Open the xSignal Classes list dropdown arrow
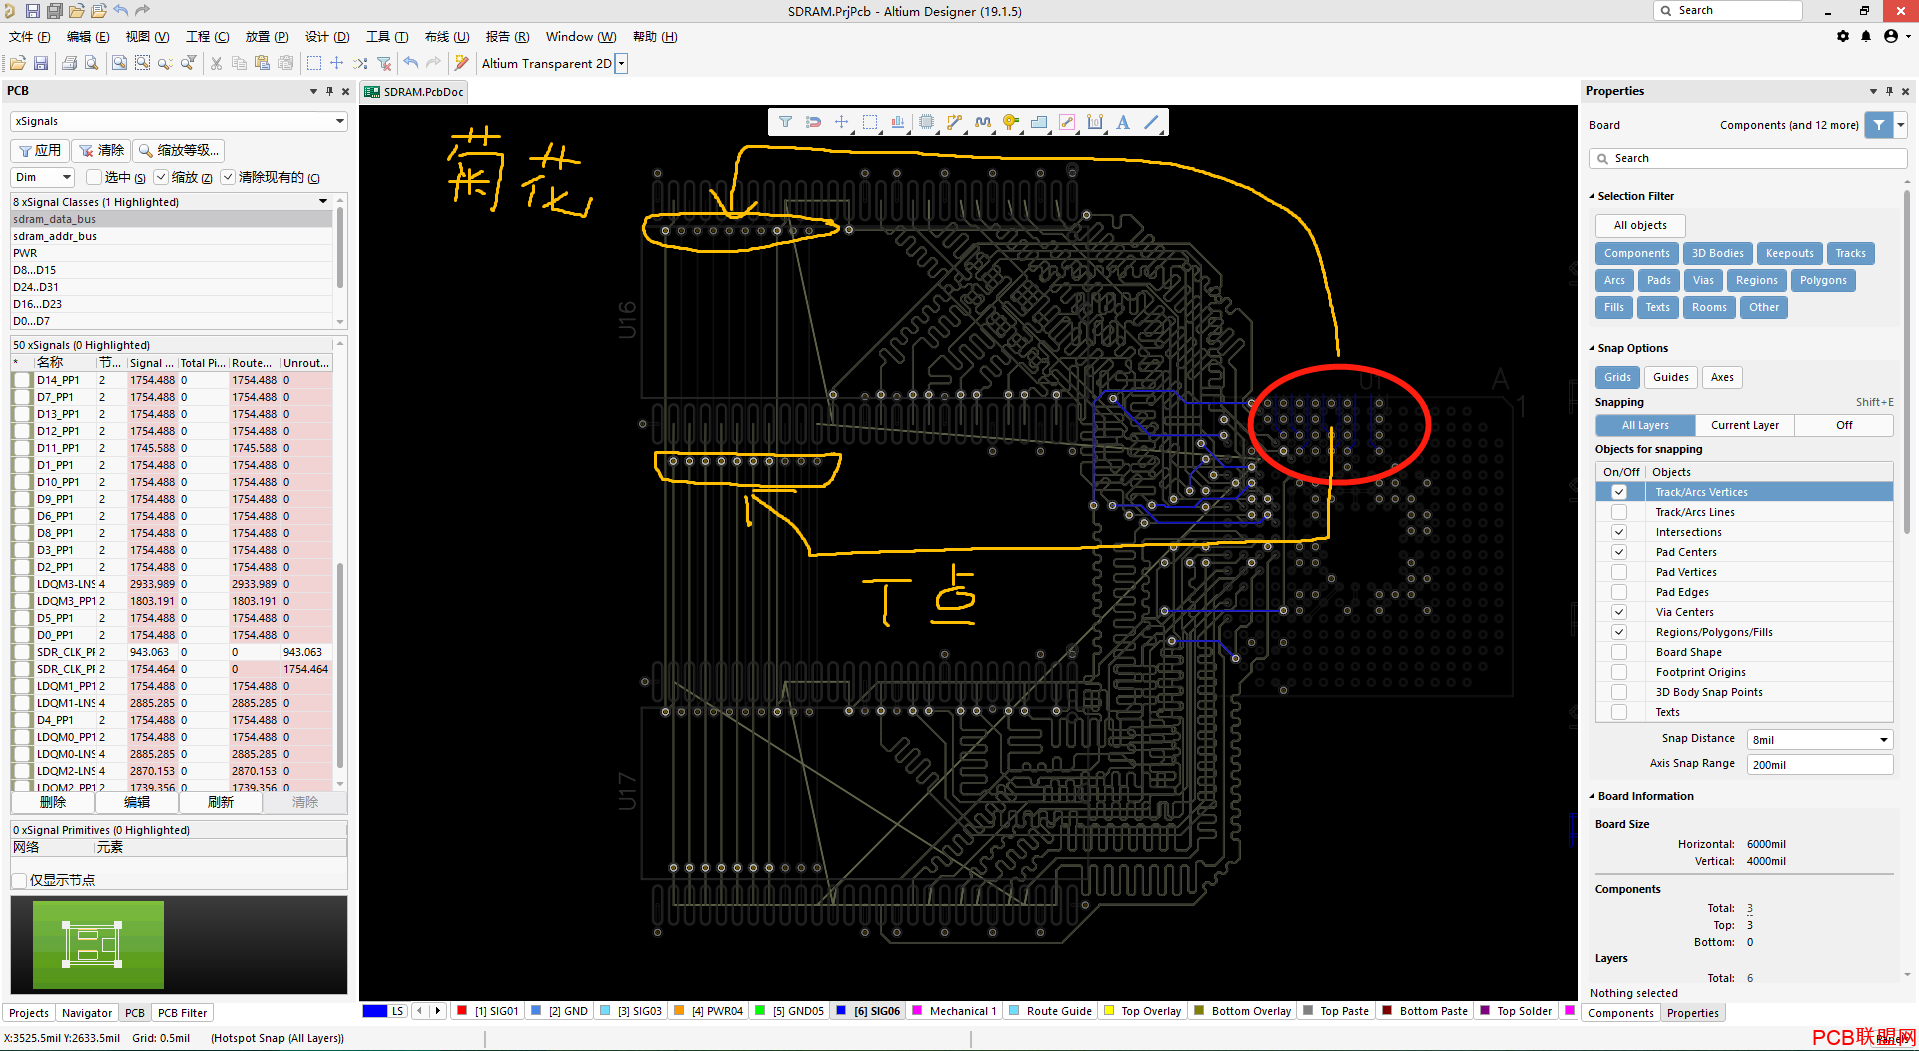Image resolution: width=1919 pixels, height=1051 pixels. (x=323, y=202)
